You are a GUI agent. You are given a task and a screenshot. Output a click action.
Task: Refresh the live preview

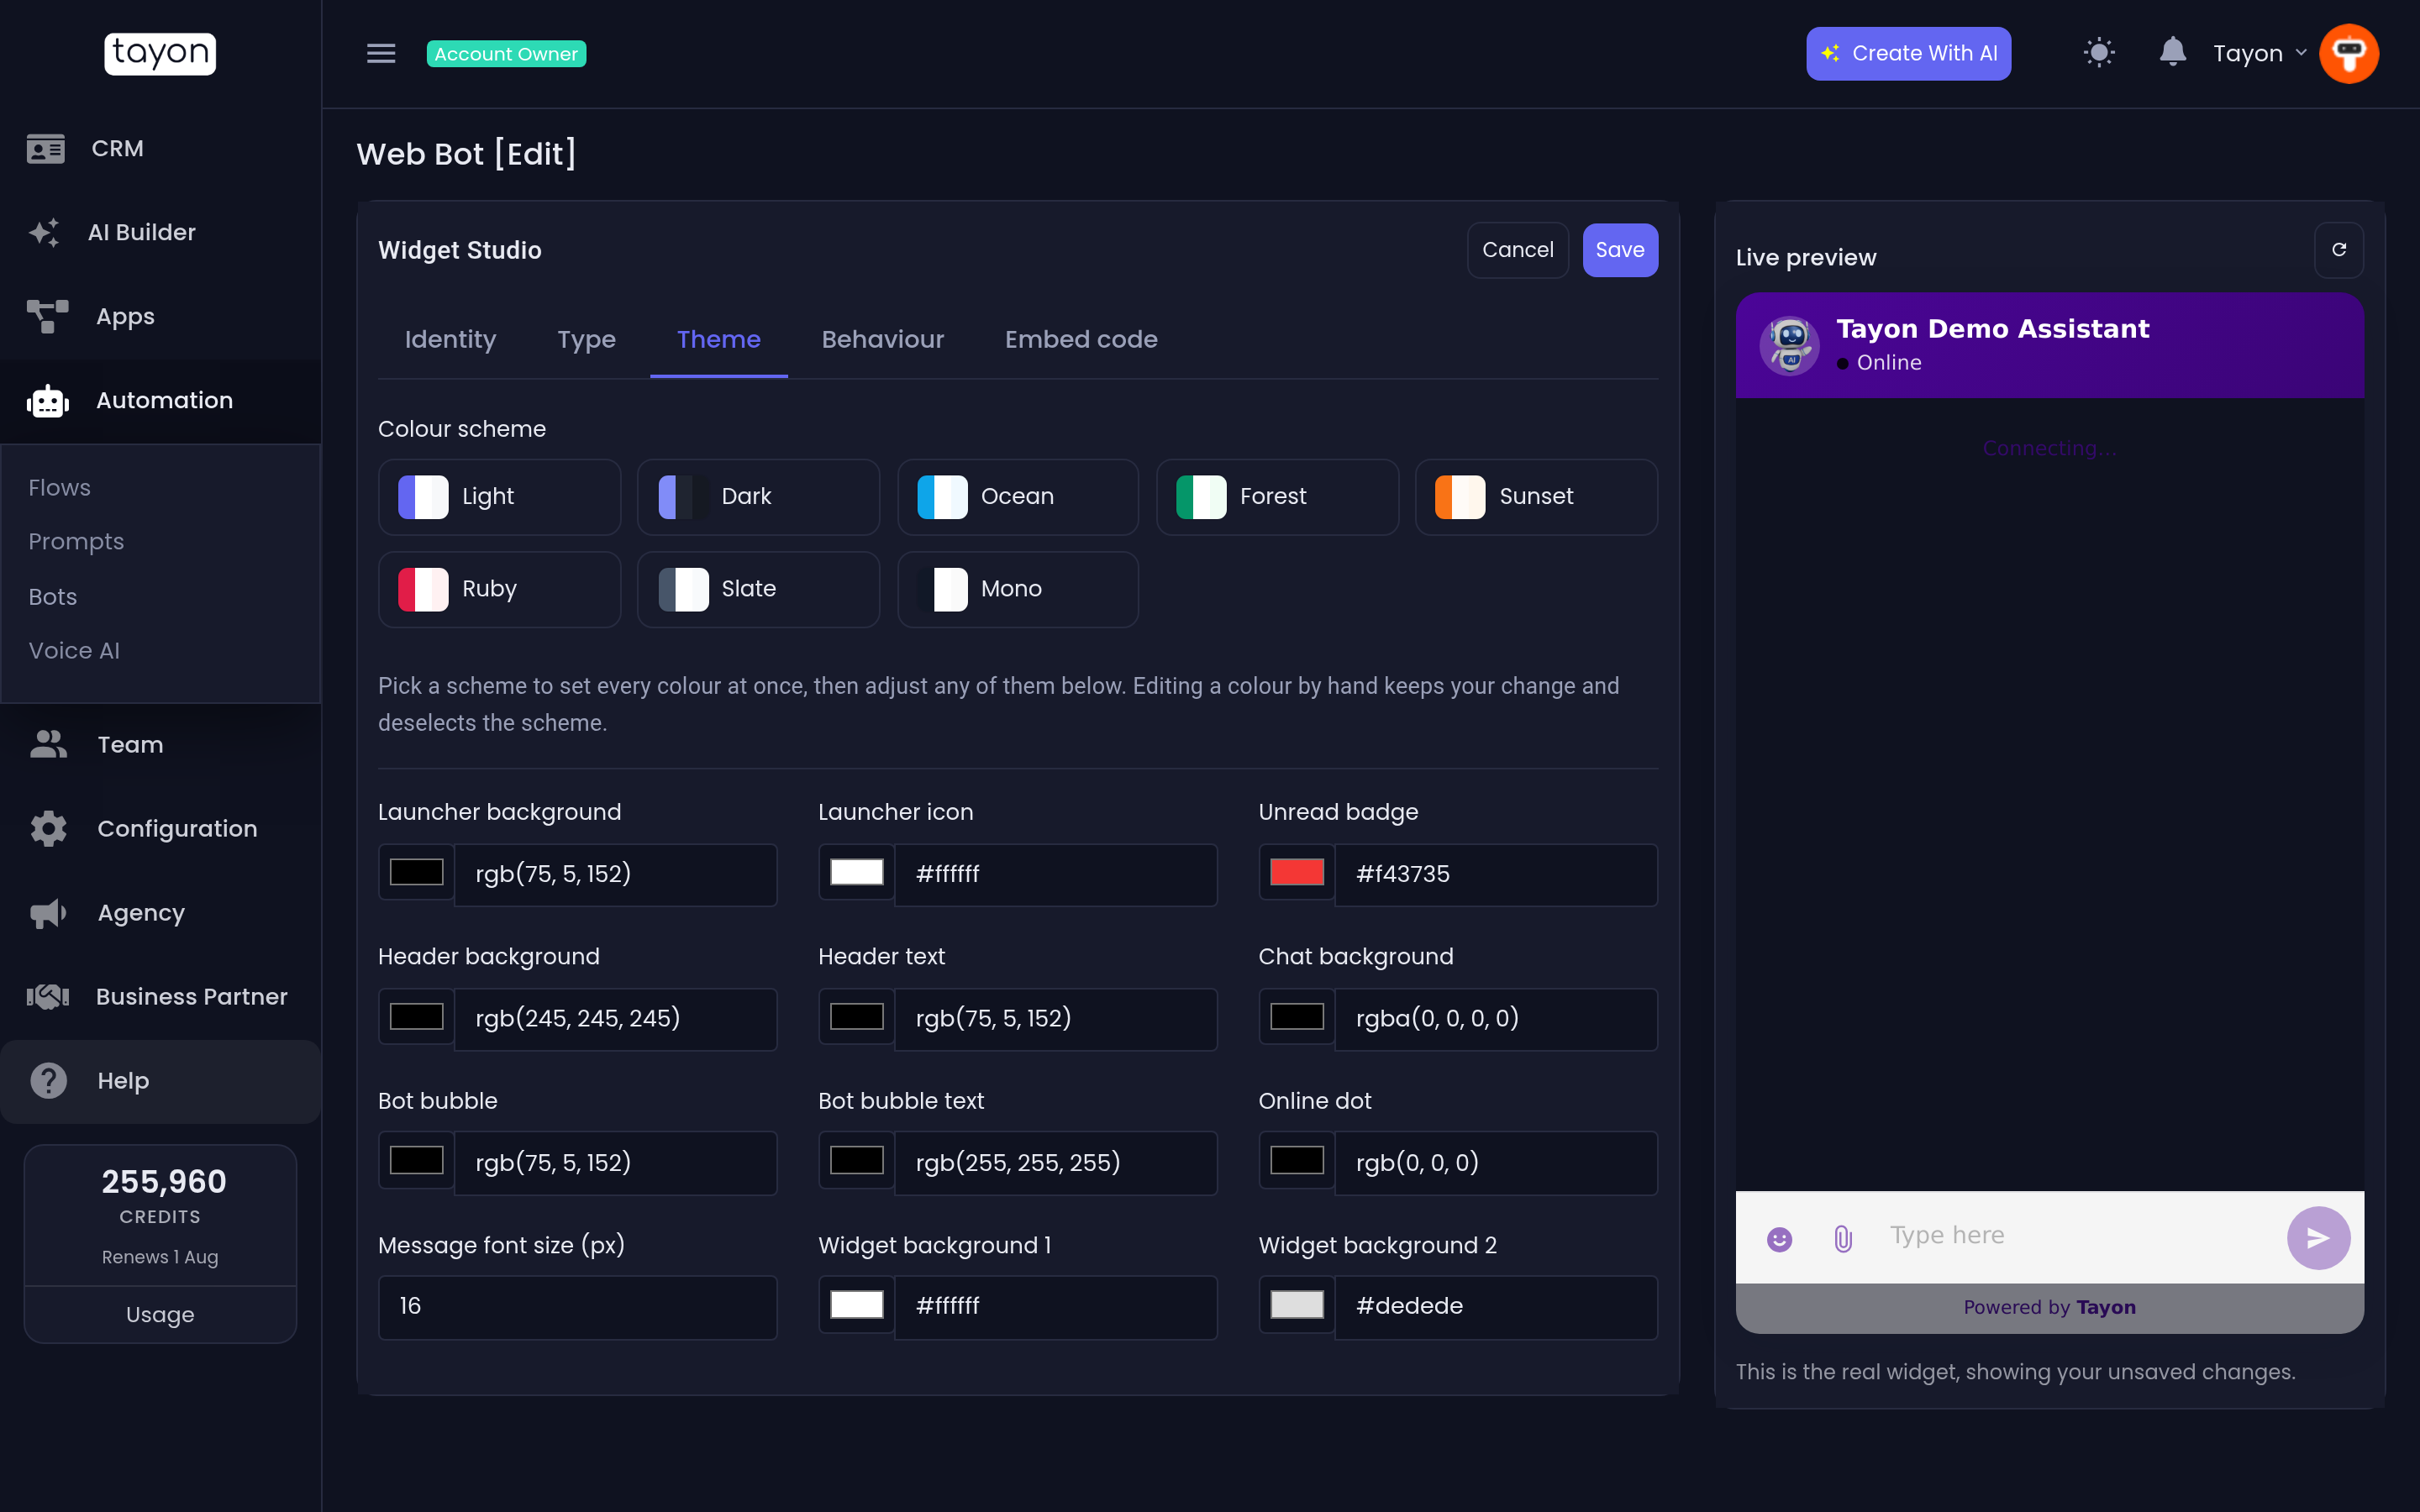2339,250
